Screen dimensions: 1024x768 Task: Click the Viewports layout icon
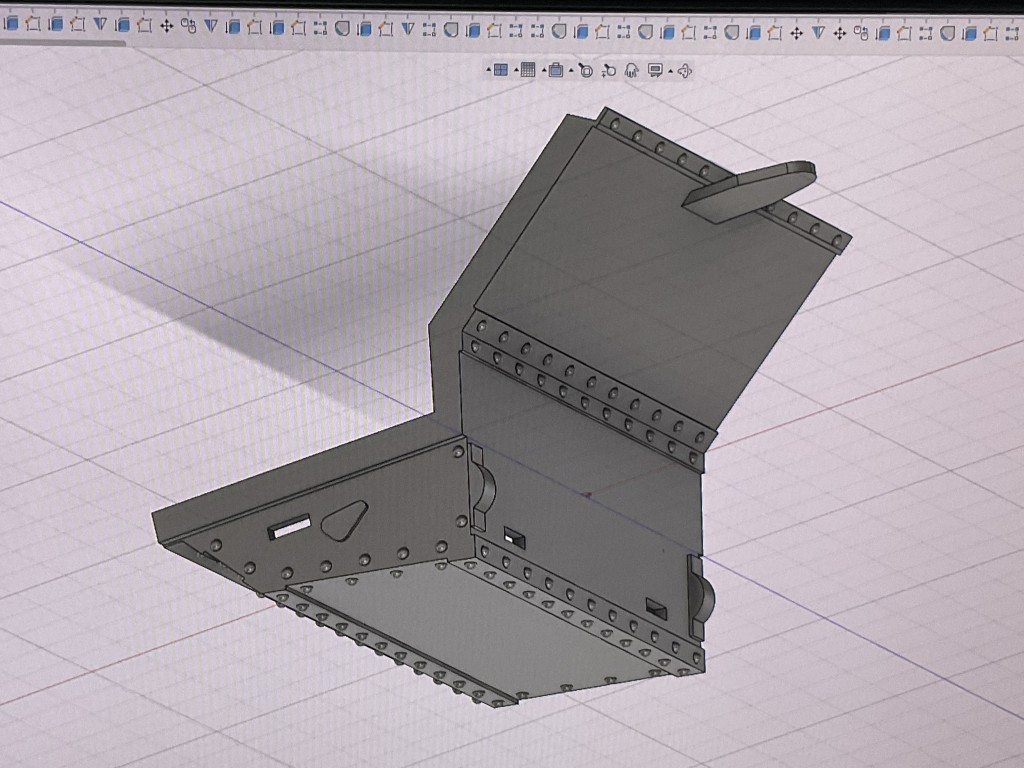[501, 71]
